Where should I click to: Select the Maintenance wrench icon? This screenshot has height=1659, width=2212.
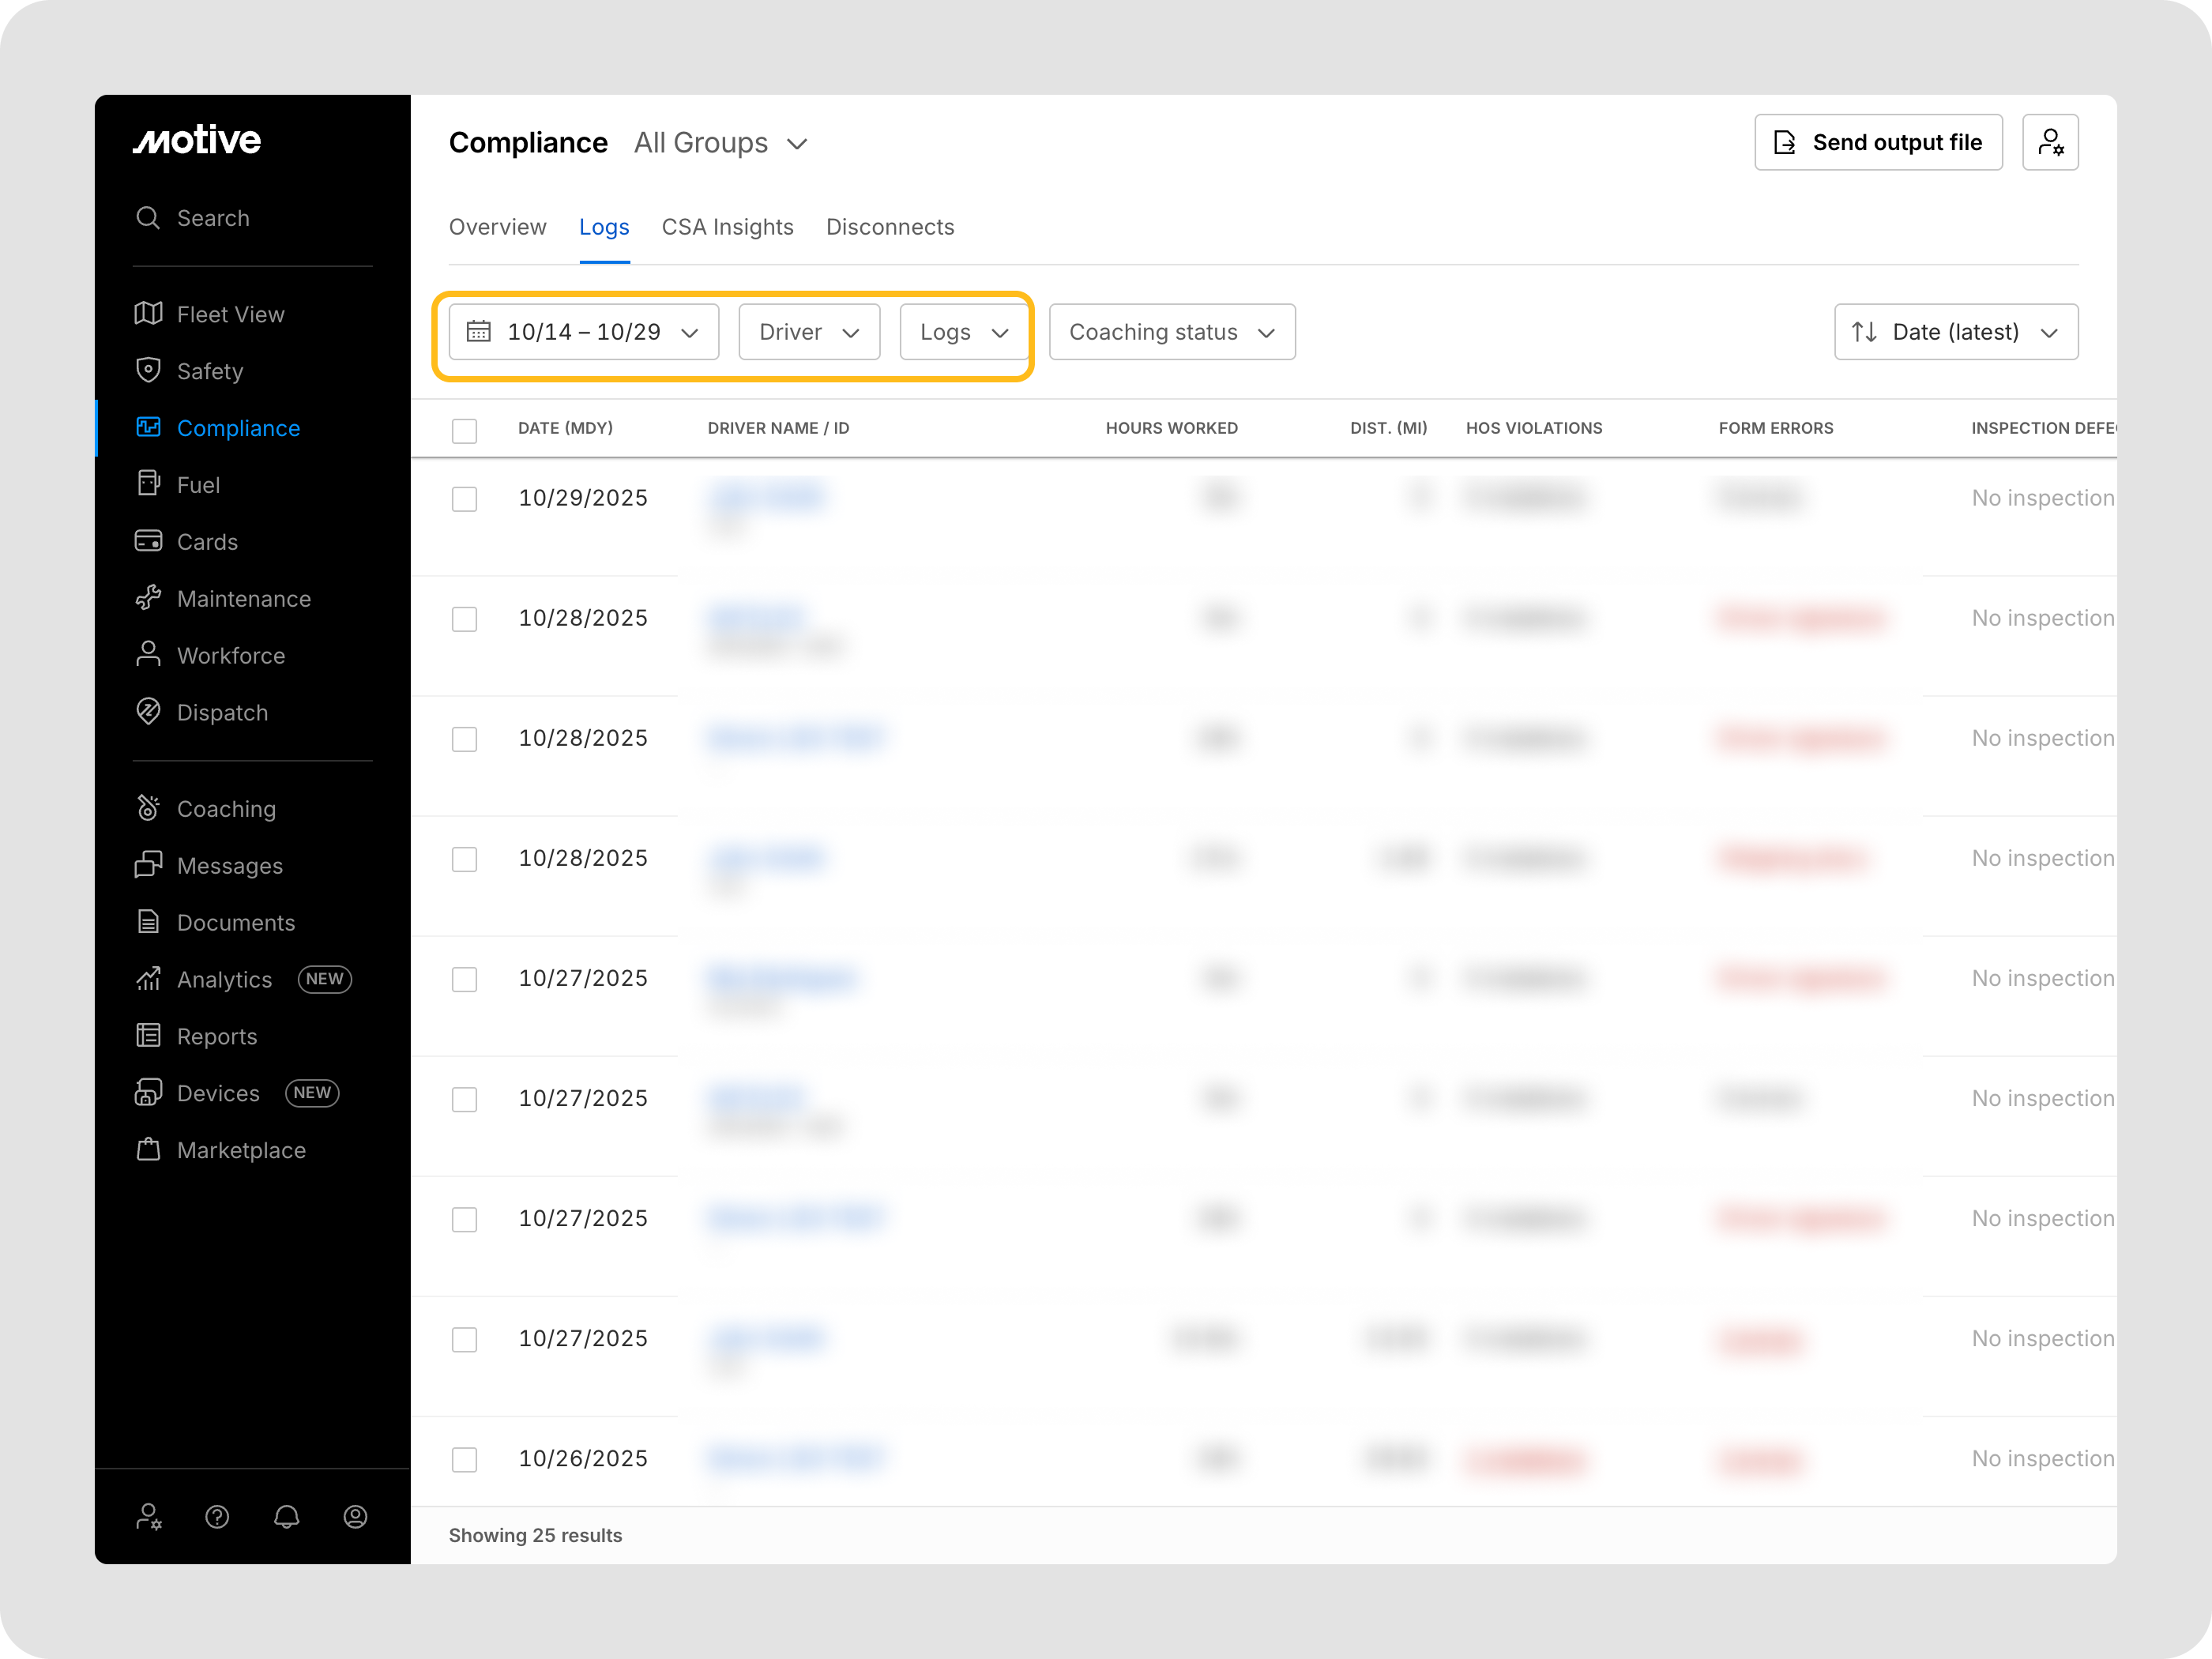[x=148, y=598]
